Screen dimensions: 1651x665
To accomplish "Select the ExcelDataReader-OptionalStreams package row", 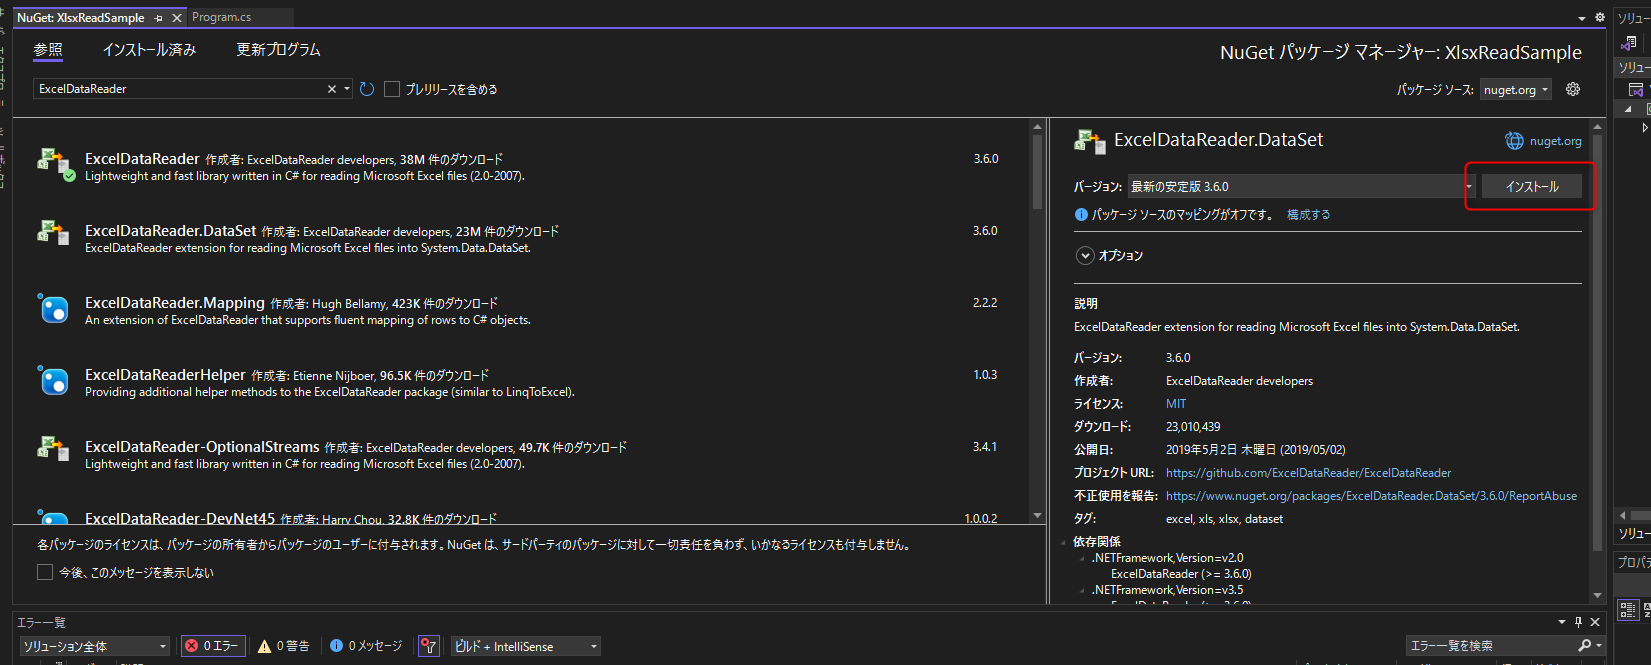I will pos(521,454).
